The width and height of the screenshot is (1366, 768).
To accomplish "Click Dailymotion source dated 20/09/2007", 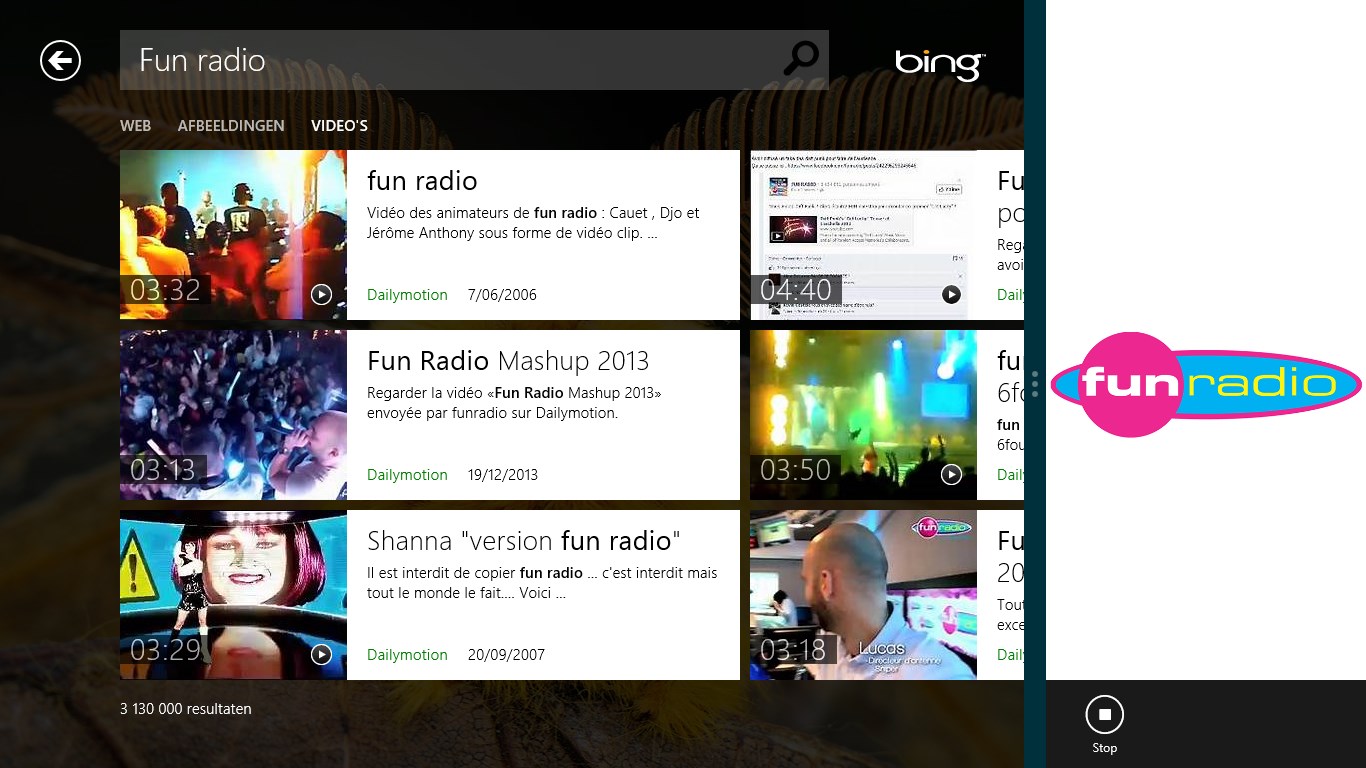I will tap(407, 654).
